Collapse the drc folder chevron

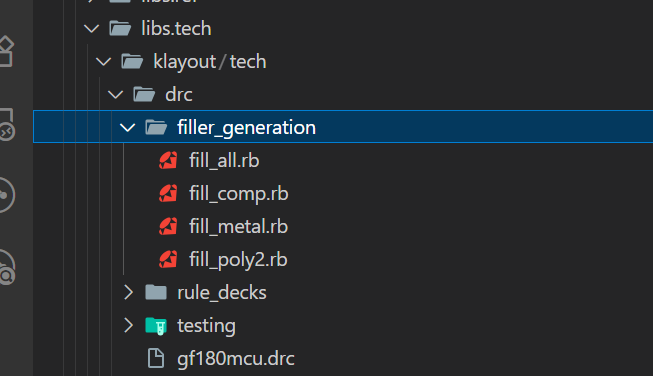pyautogui.click(x=115, y=95)
